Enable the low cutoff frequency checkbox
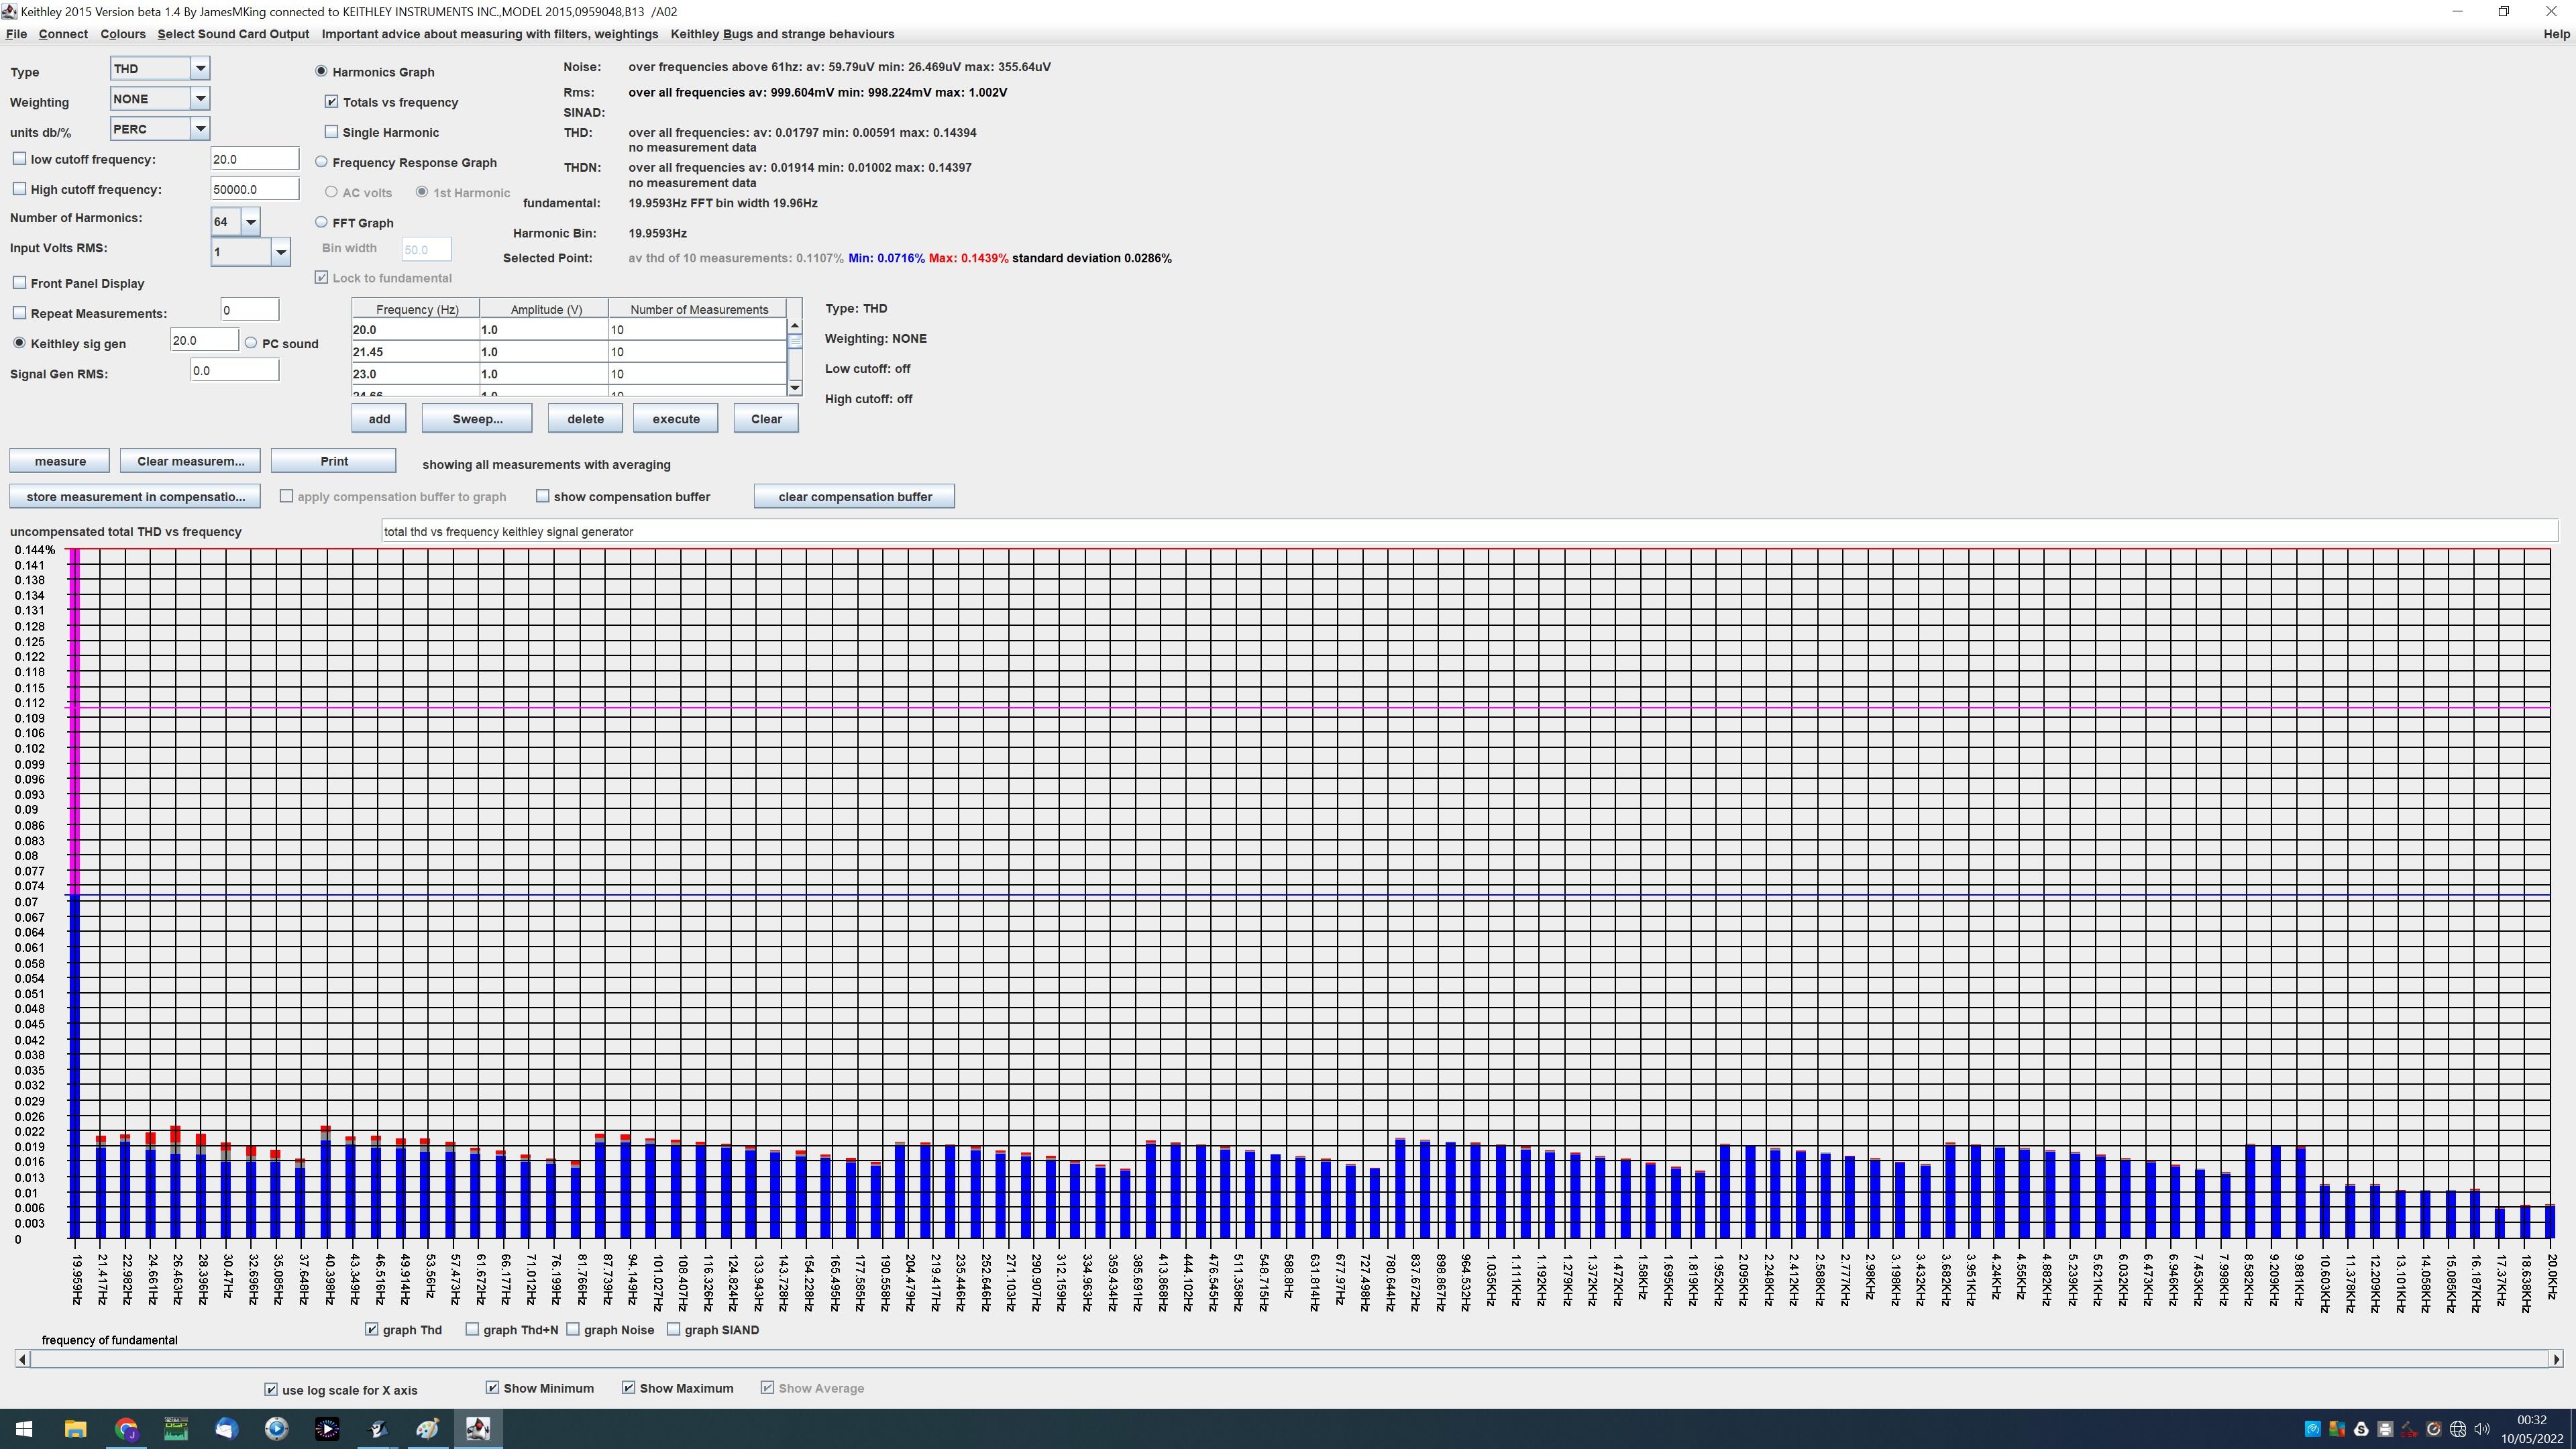This screenshot has width=2576, height=1449. (x=19, y=159)
